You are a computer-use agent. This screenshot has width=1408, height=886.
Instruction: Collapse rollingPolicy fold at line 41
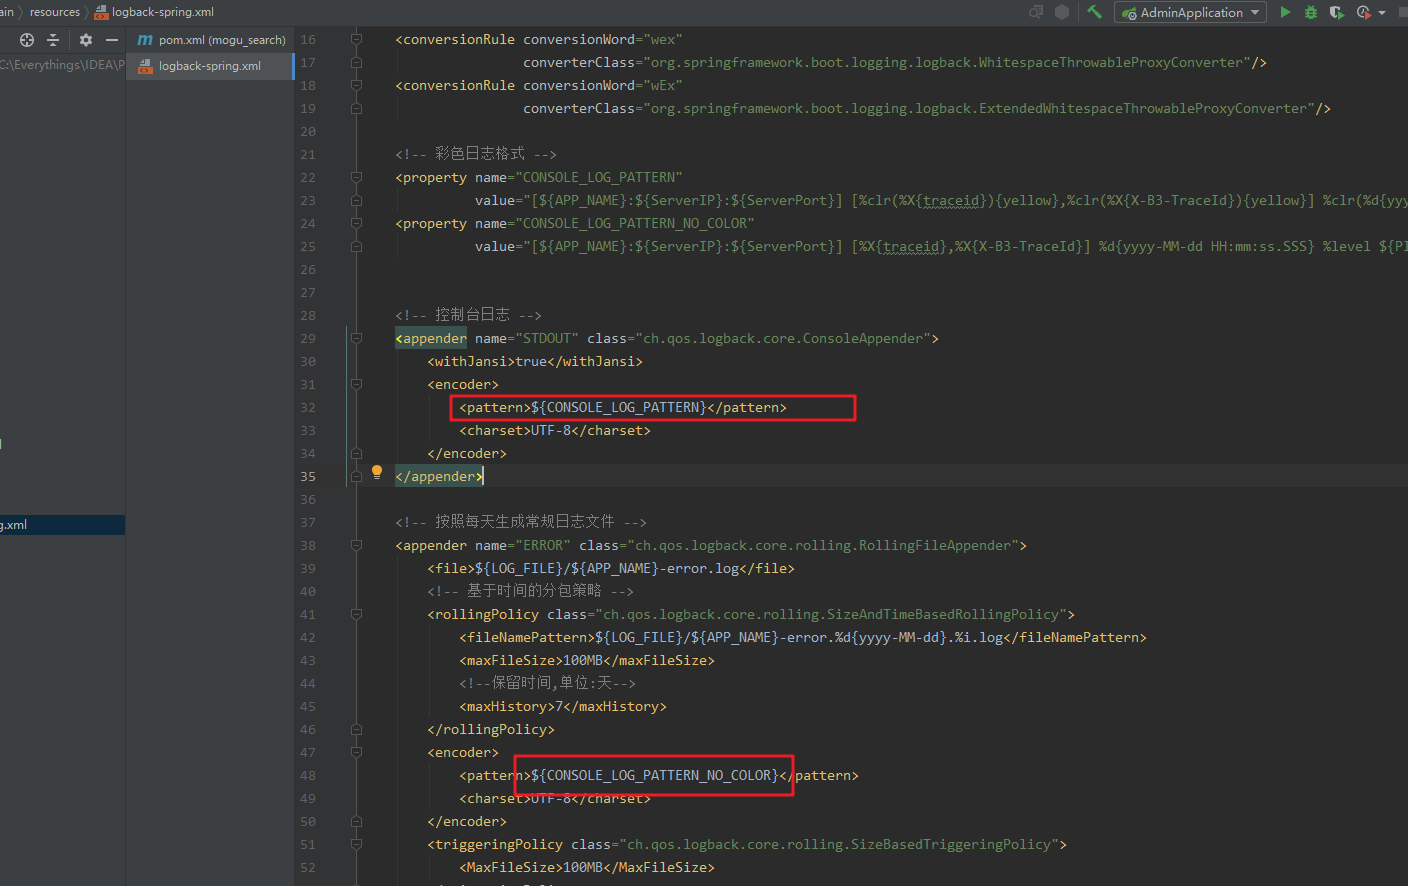(x=356, y=614)
